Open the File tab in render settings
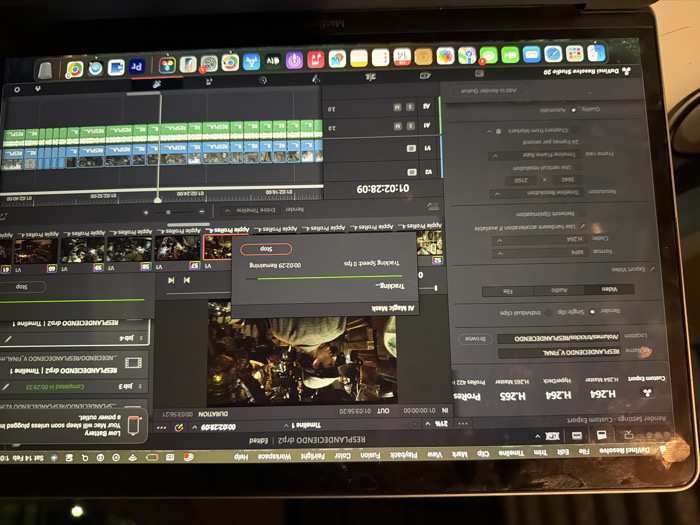 (x=508, y=292)
